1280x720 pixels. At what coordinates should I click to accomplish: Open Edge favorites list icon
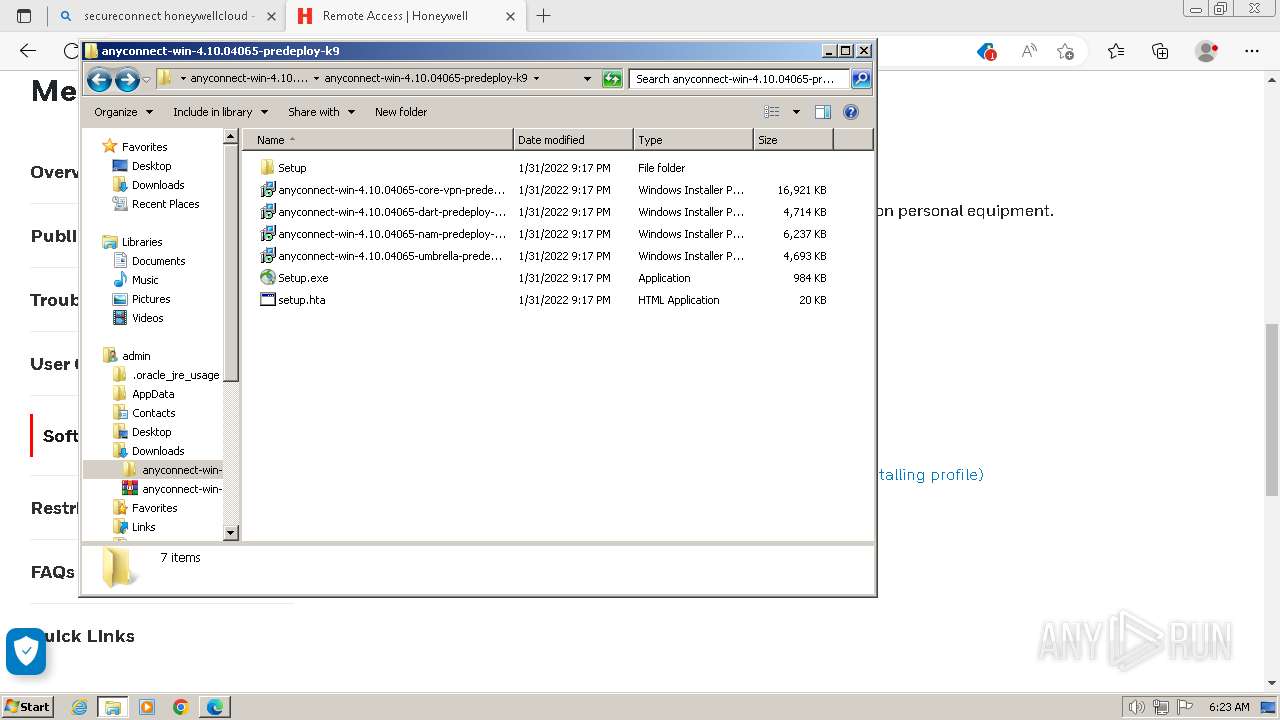[1116, 51]
